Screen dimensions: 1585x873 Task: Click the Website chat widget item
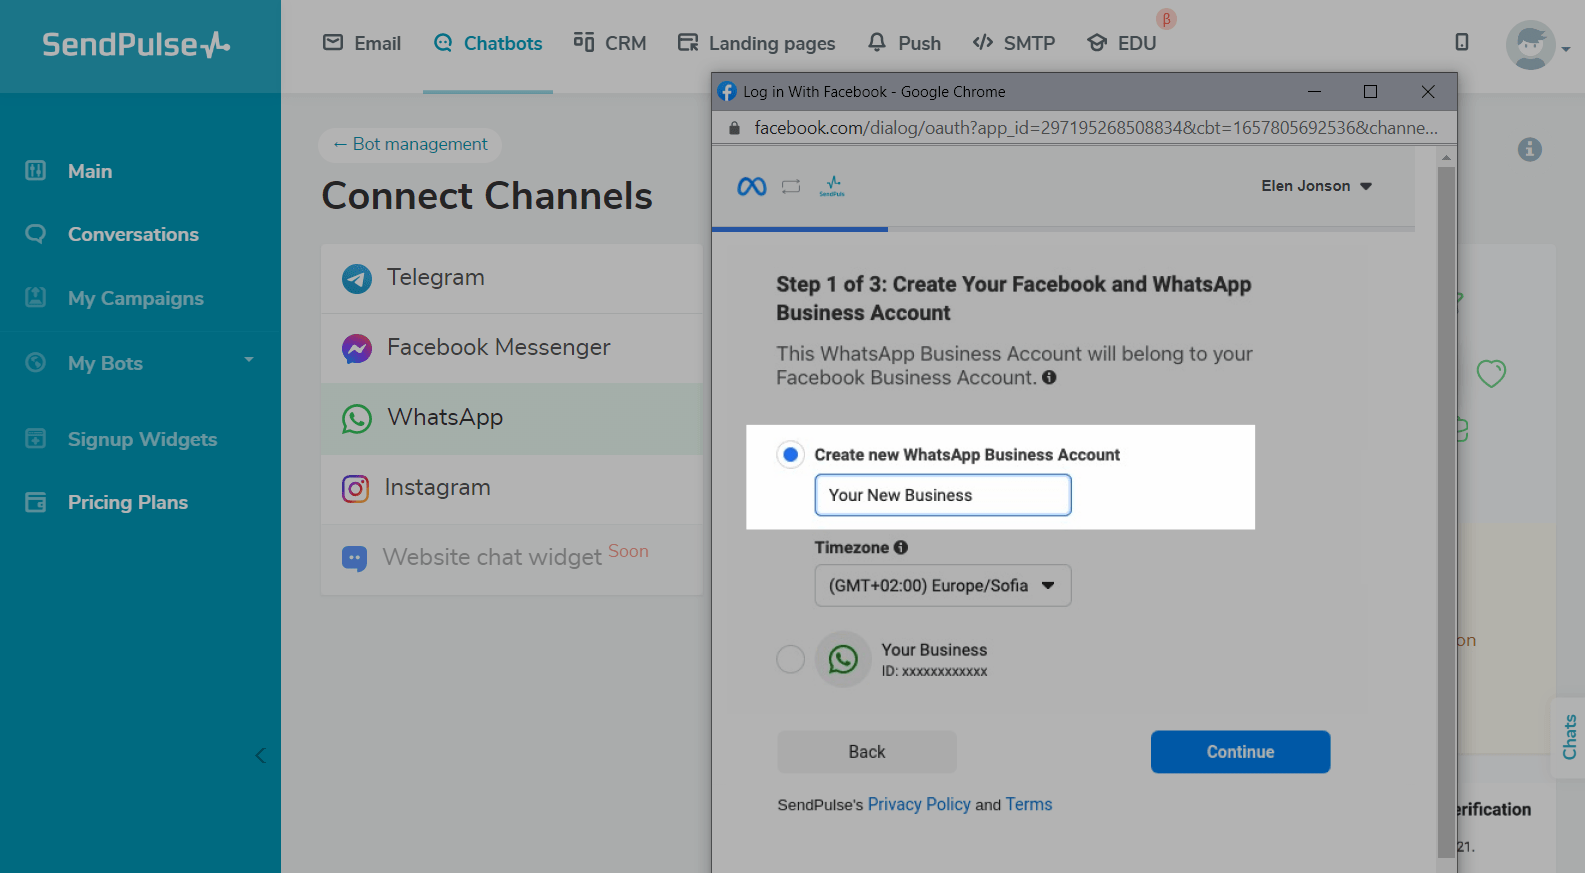511,558
